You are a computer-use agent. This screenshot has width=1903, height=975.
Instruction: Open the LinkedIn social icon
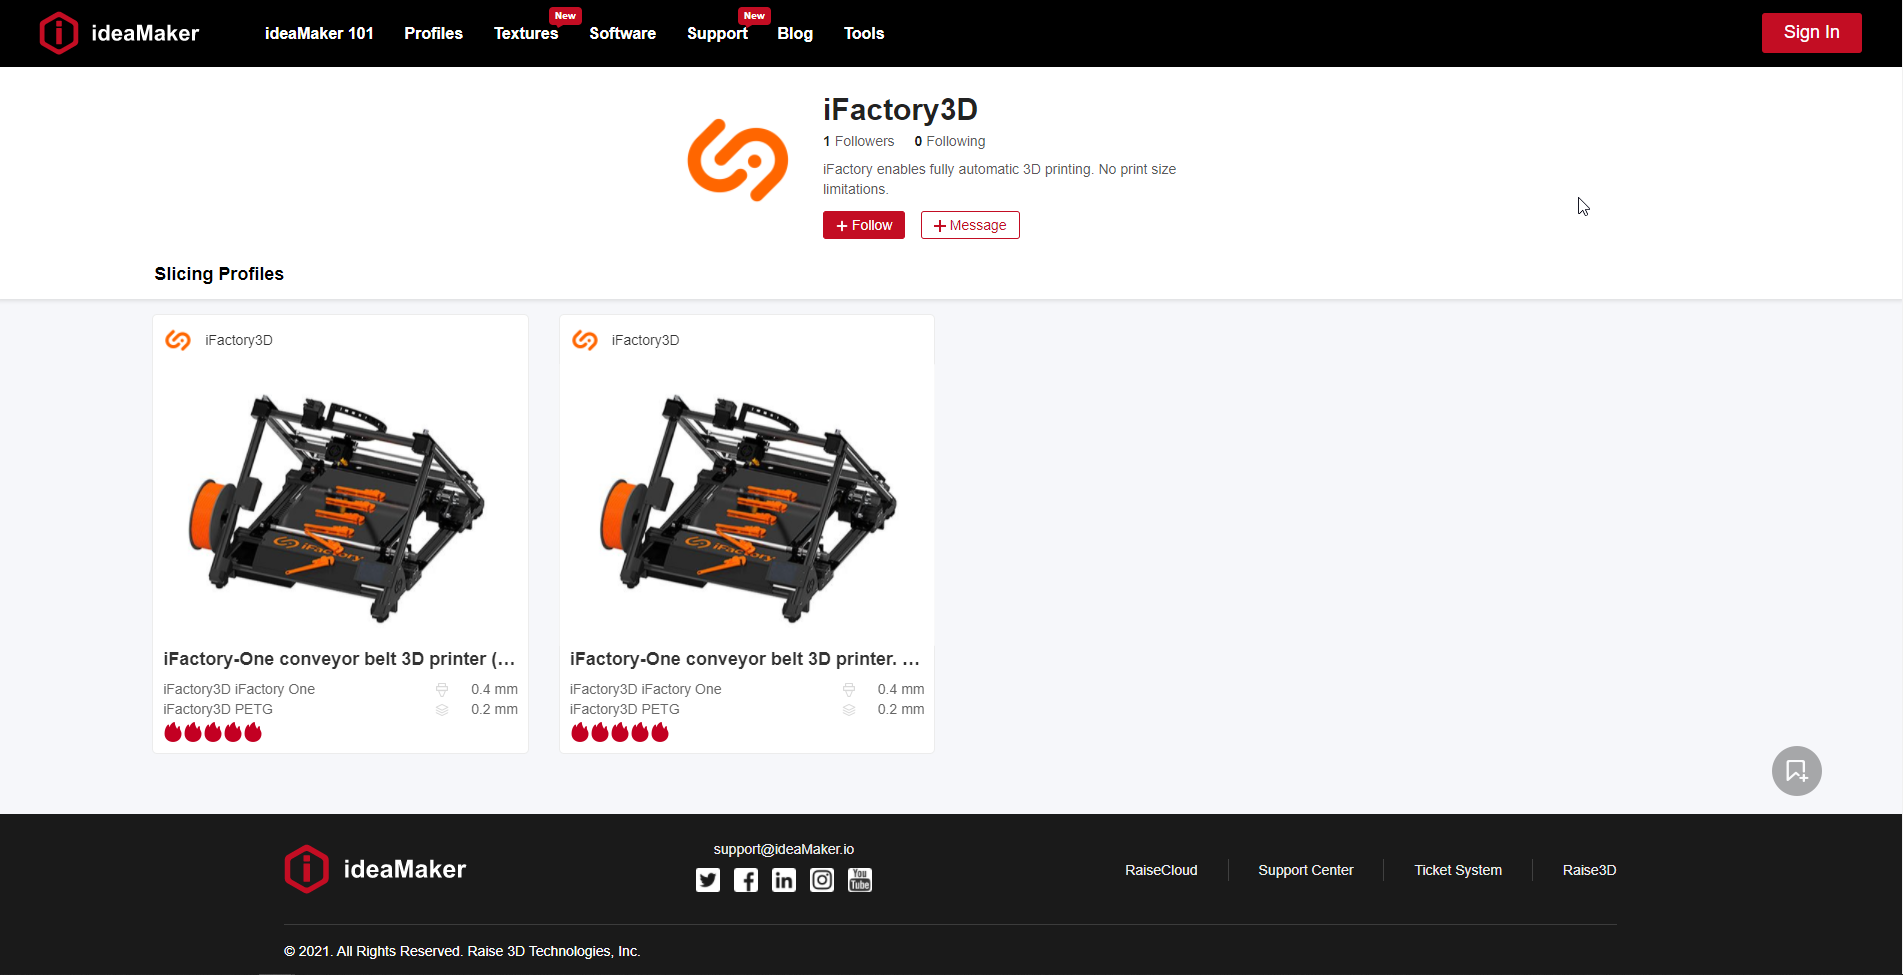pos(784,880)
